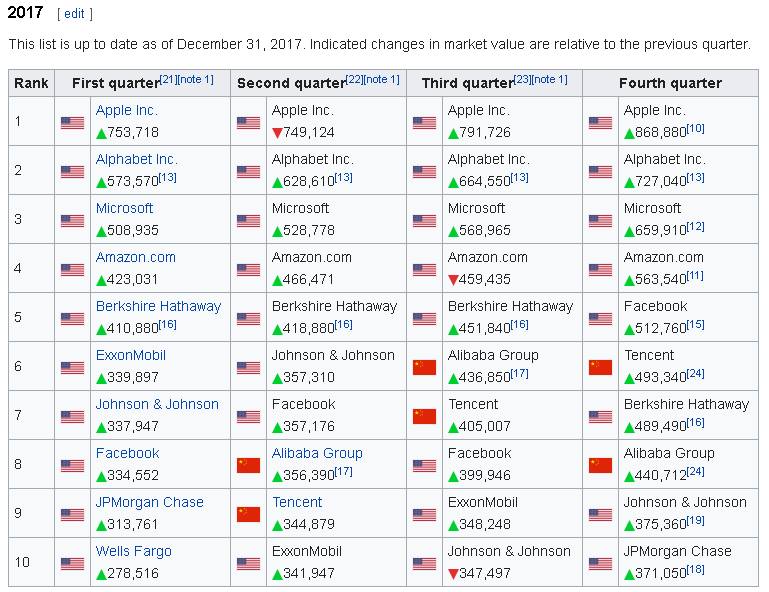Click [note 1] in First quarter header
Image resolution: width=769 pixels, height=592 pixels.
point(195,79)
